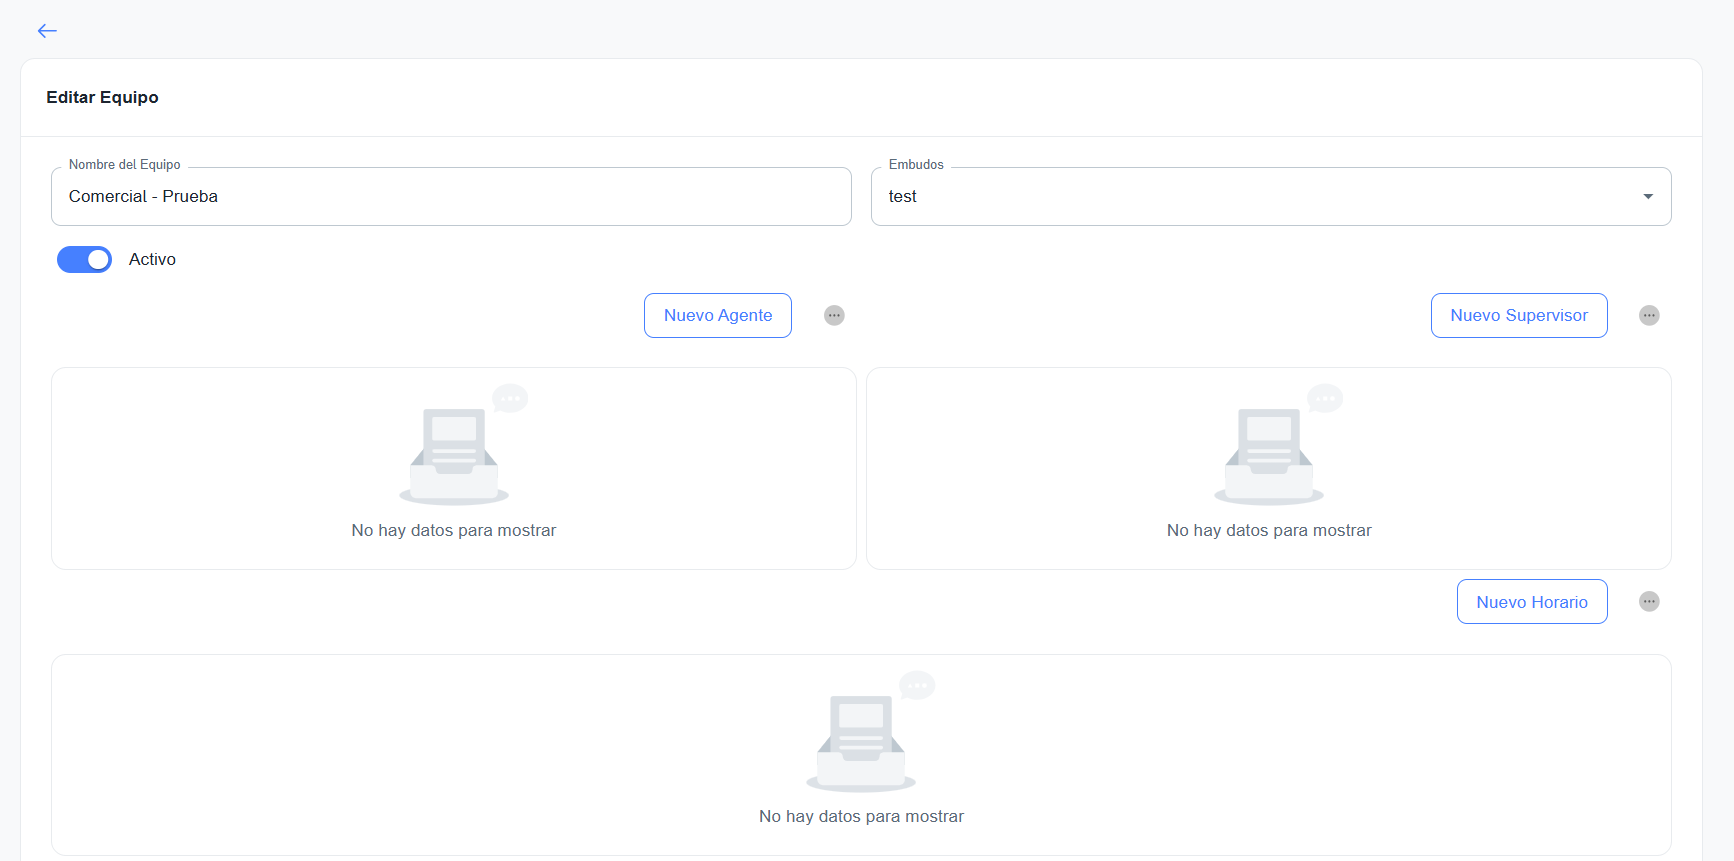Open the Embudos field showing test
The height and width of the screenshot is (861, 1734).
pyautogui.click(x=1250, y=197)
